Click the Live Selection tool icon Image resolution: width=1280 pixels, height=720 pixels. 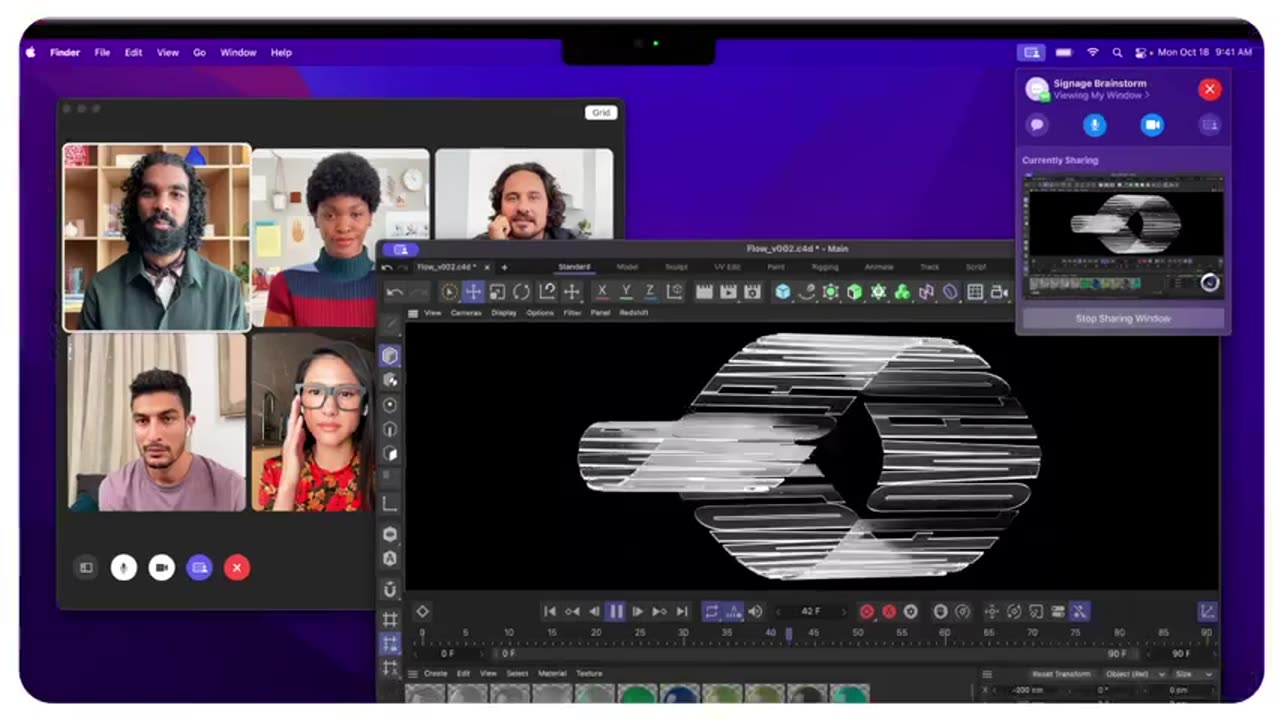click(449, 292)
